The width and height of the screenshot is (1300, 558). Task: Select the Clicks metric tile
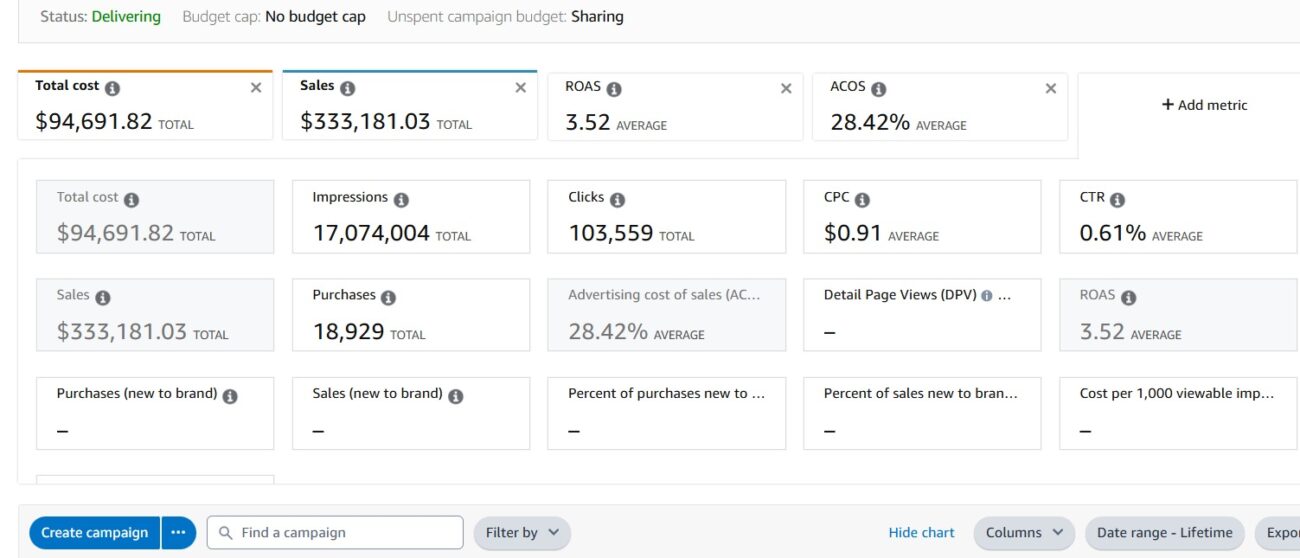(x=666, y=217)
